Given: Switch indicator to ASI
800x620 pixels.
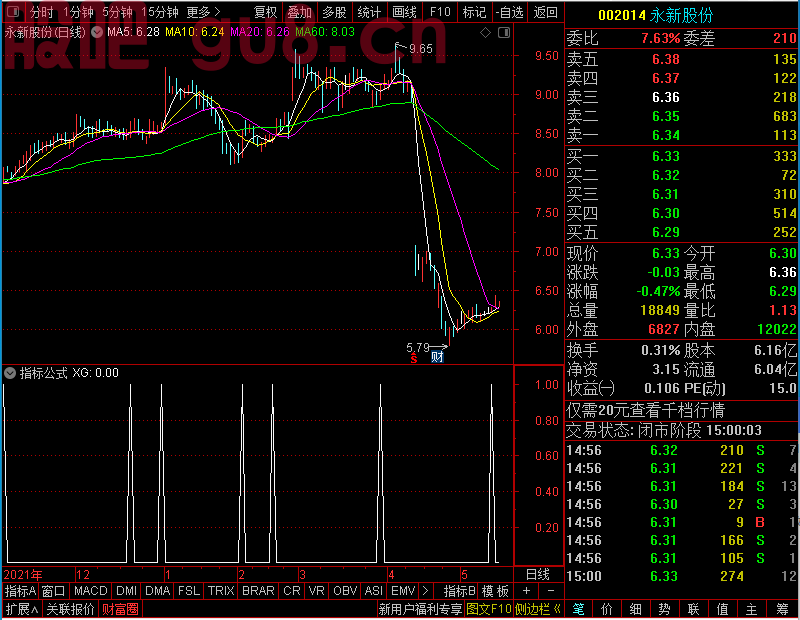Looking at the screenshot, I should click(x=374, y=591).
